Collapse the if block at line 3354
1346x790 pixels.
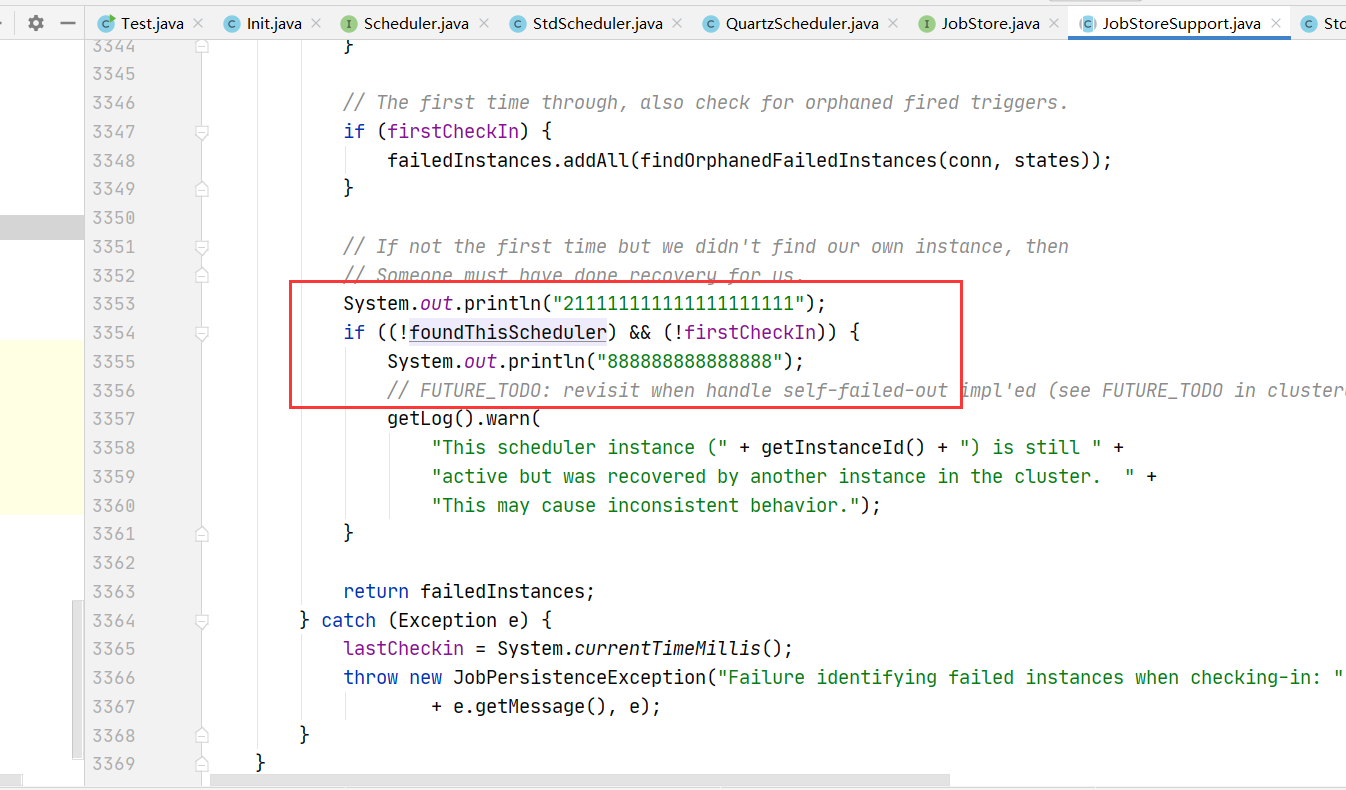click(202, 332)
